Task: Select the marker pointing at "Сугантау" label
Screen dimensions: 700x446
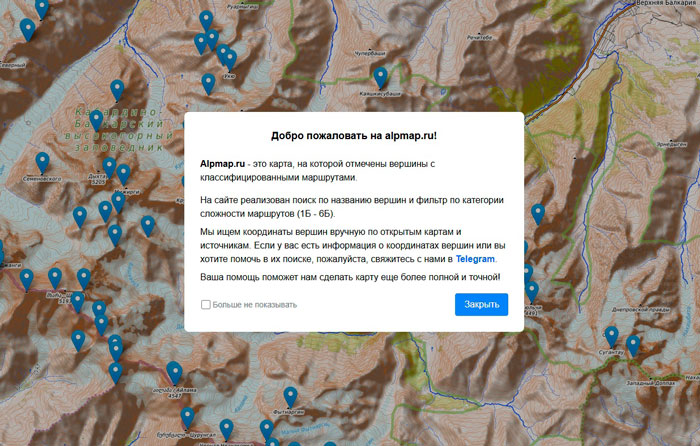Action: point(612,337)
